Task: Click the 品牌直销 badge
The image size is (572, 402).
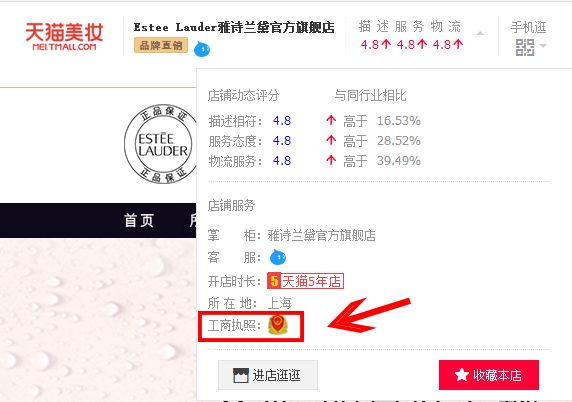Action: [x=161, y=45]
